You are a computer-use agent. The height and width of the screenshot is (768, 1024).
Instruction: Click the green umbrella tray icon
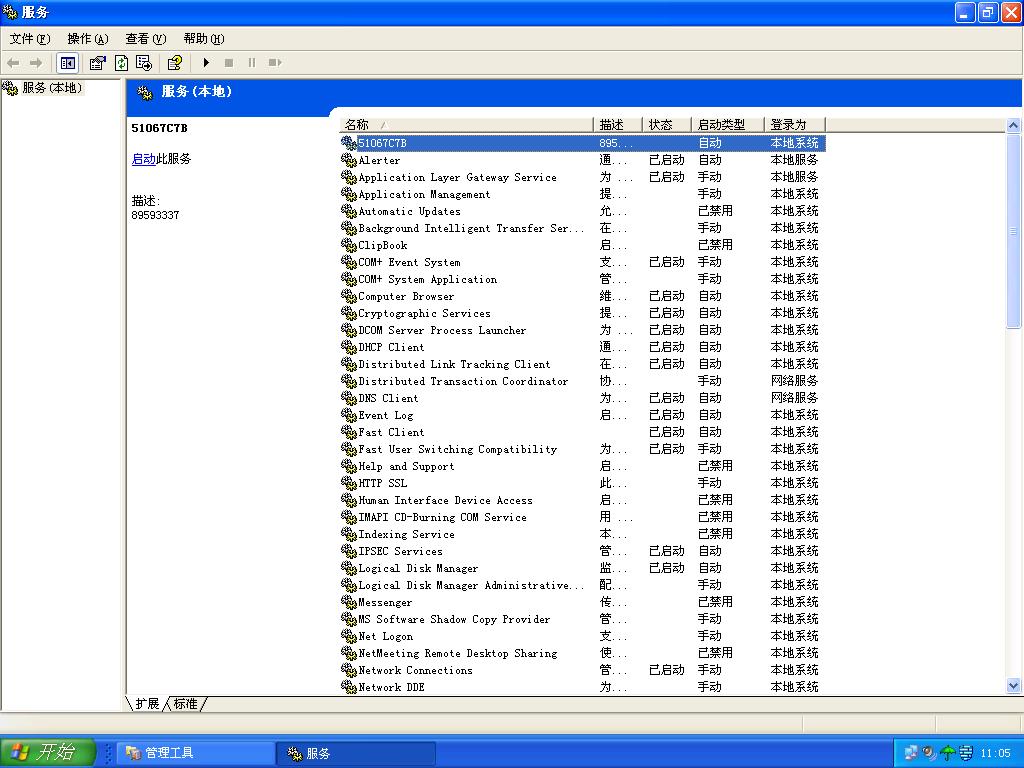tap(948, 753)
